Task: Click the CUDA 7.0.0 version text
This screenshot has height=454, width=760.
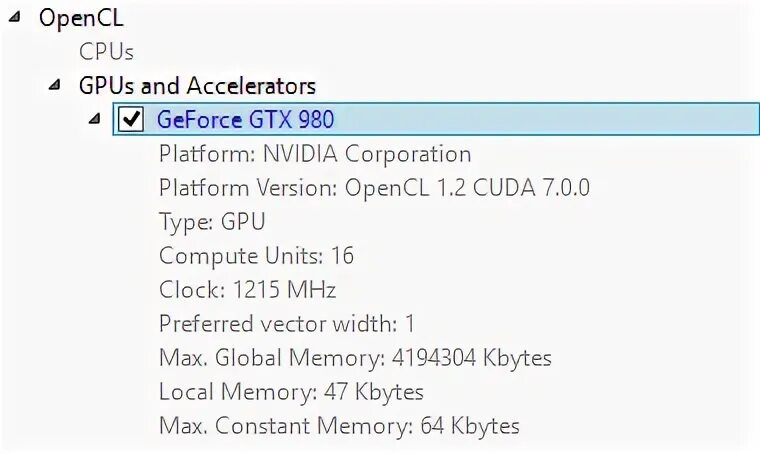Action: pos(545,188)
